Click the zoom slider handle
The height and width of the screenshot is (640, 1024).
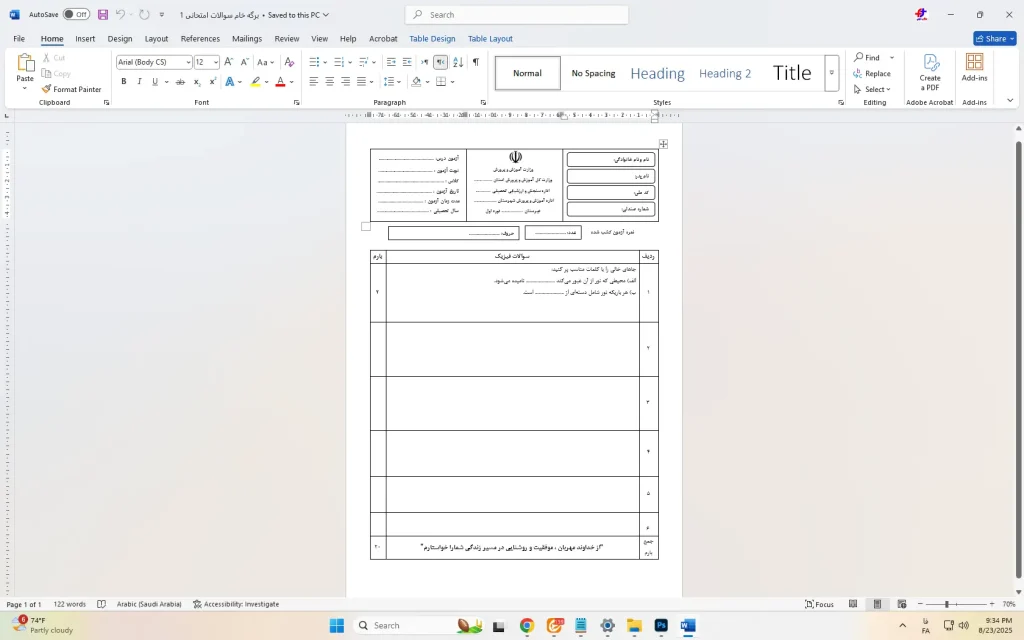pos(946,604)
